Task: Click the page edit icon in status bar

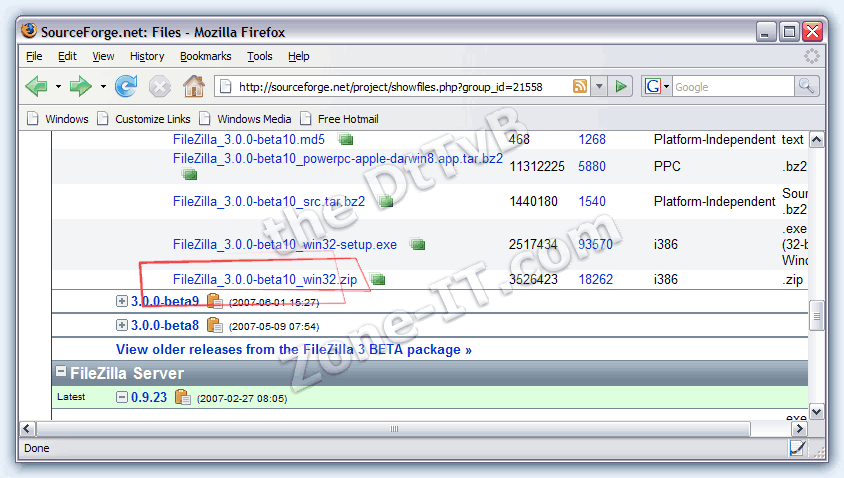Action: point(797,447)
